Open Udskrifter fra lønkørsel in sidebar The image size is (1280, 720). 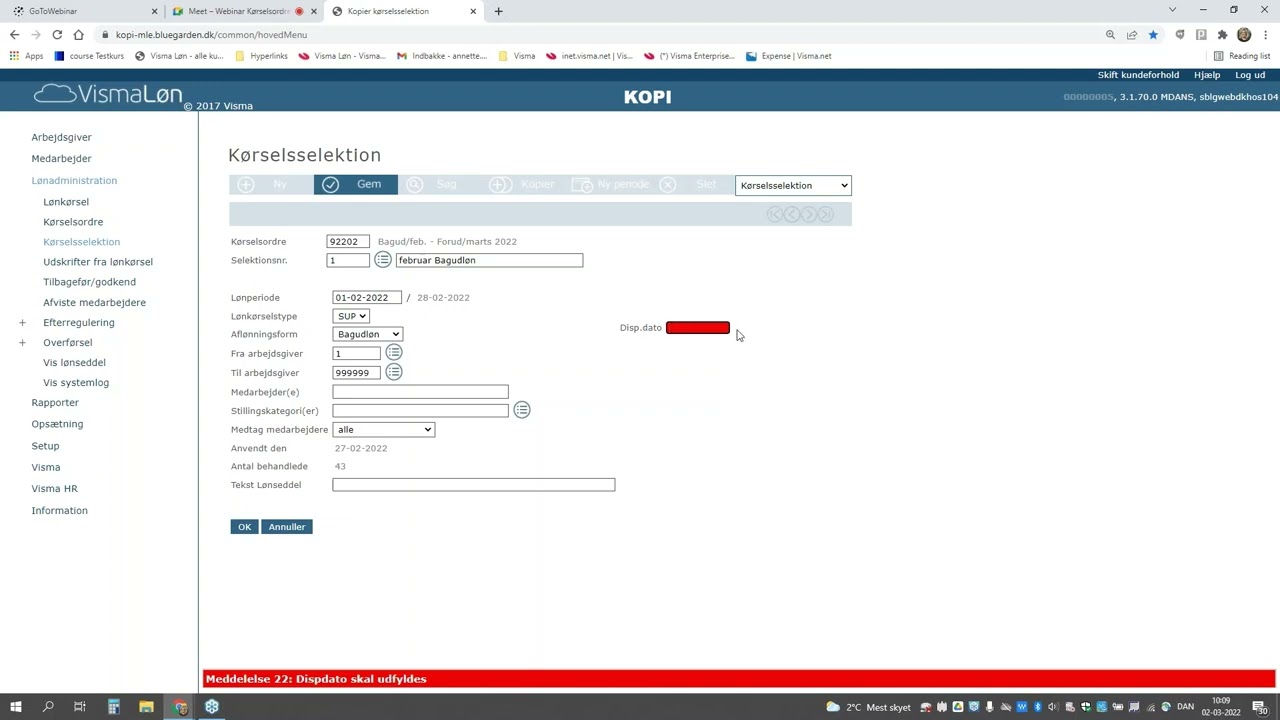98,262
